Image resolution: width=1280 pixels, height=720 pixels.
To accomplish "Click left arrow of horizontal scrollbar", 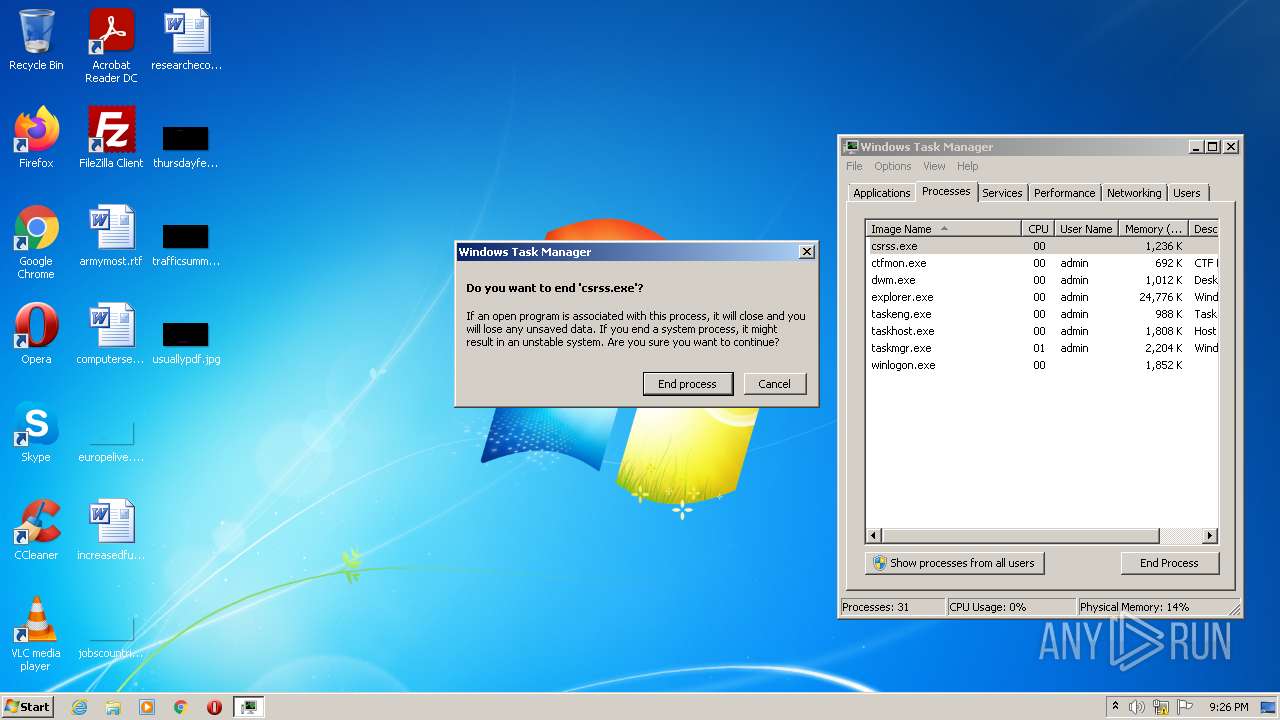I will click(x=875, y=536).
